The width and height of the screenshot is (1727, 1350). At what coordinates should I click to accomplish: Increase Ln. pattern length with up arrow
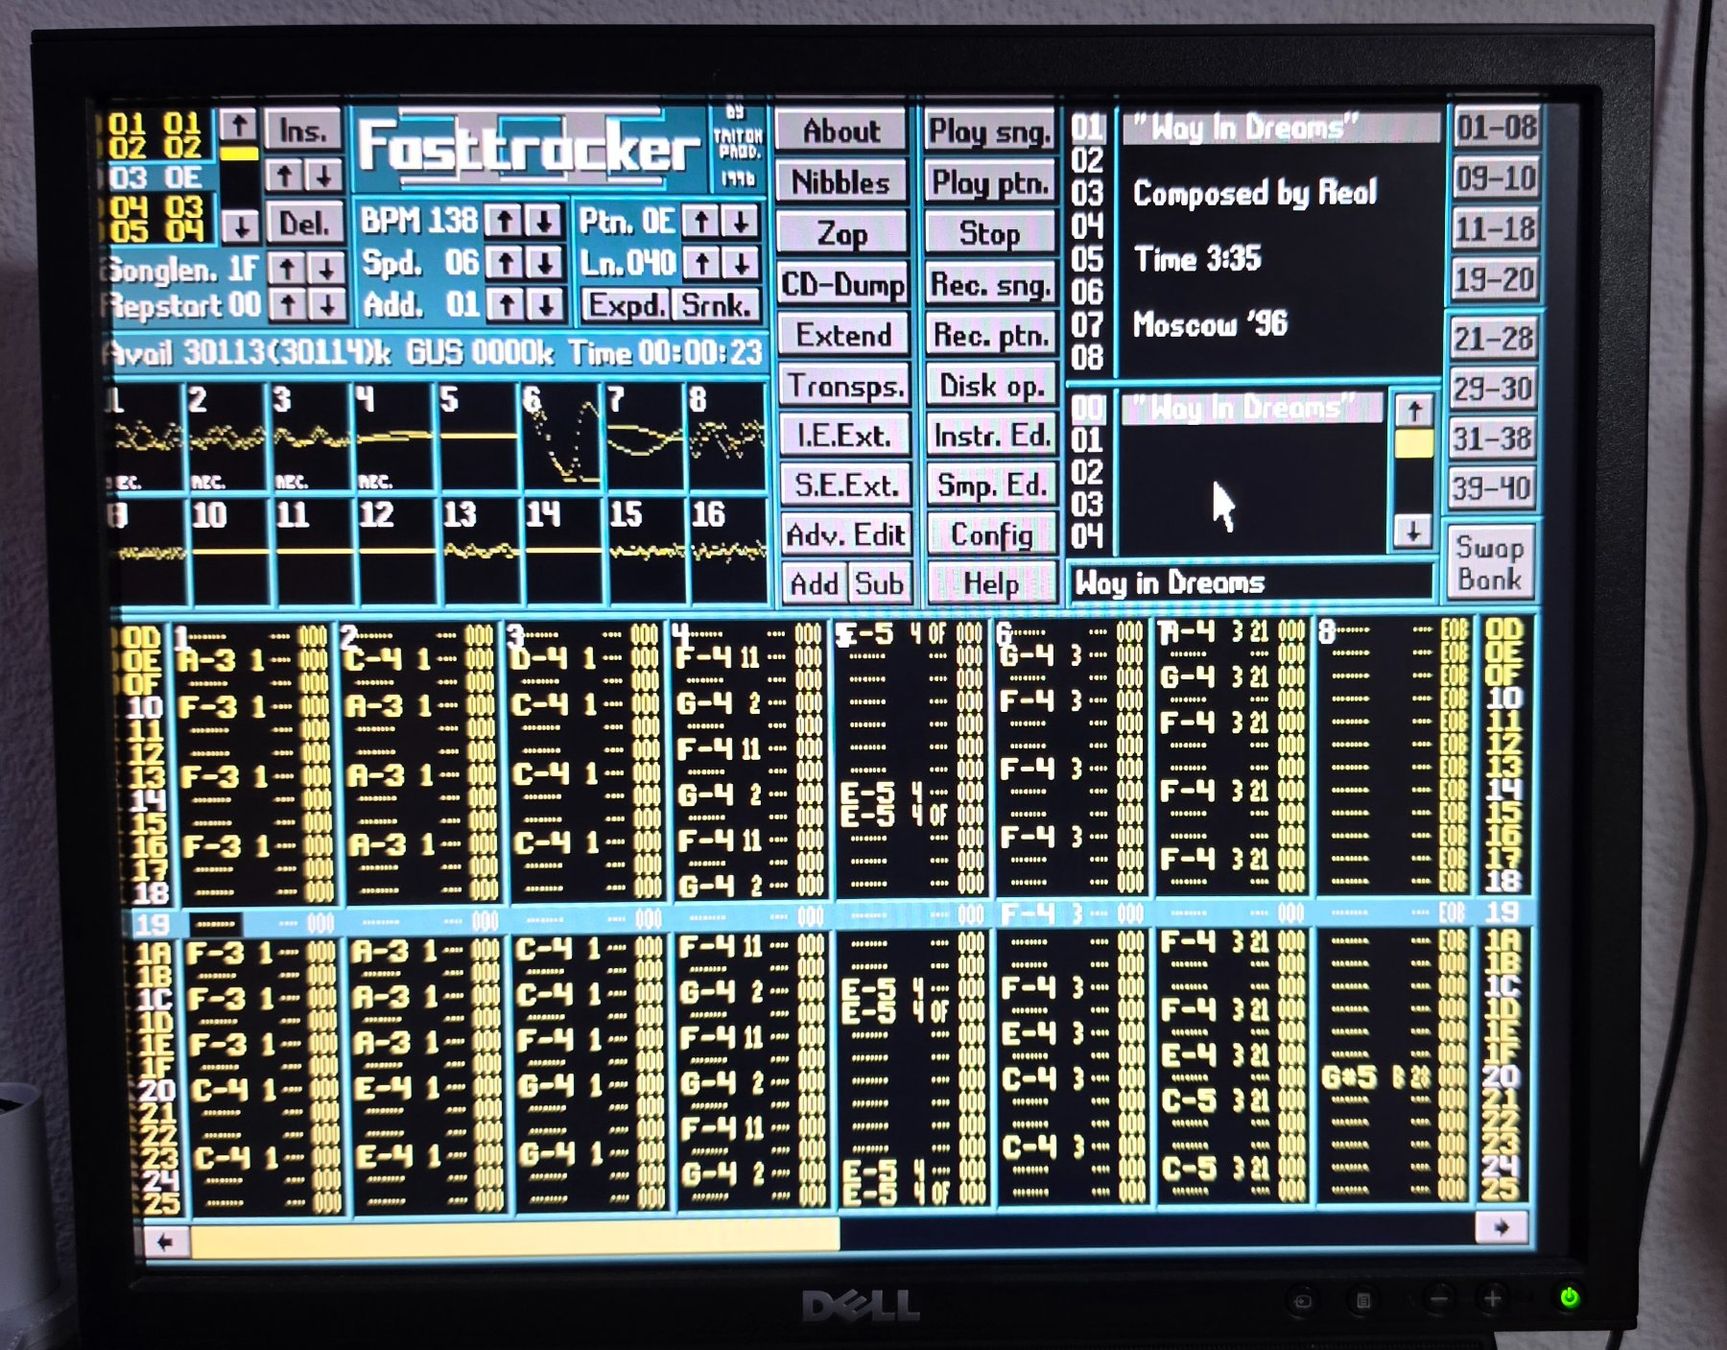point(703,263)
